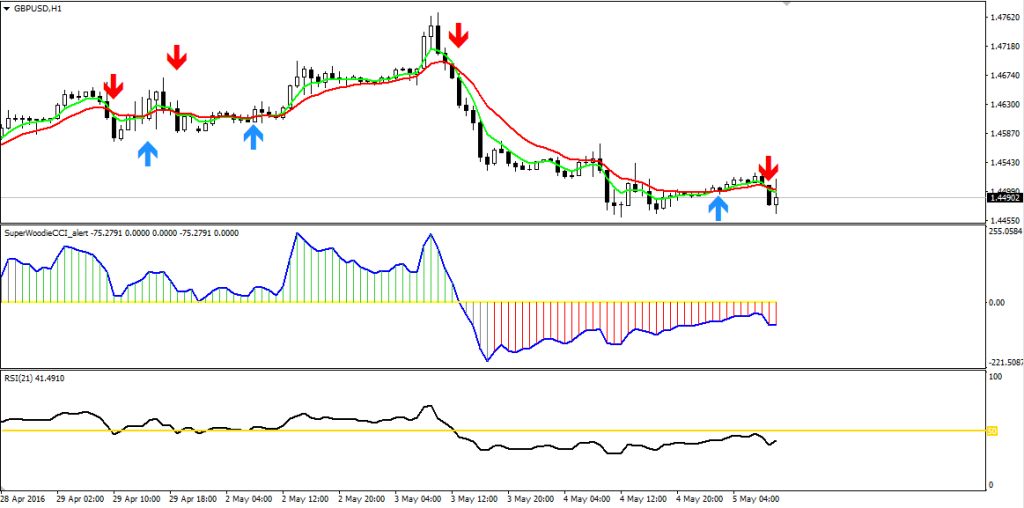Click the 255.0584 CCI scale label
The image size is (1024, 508).
tap(1004, 231)
